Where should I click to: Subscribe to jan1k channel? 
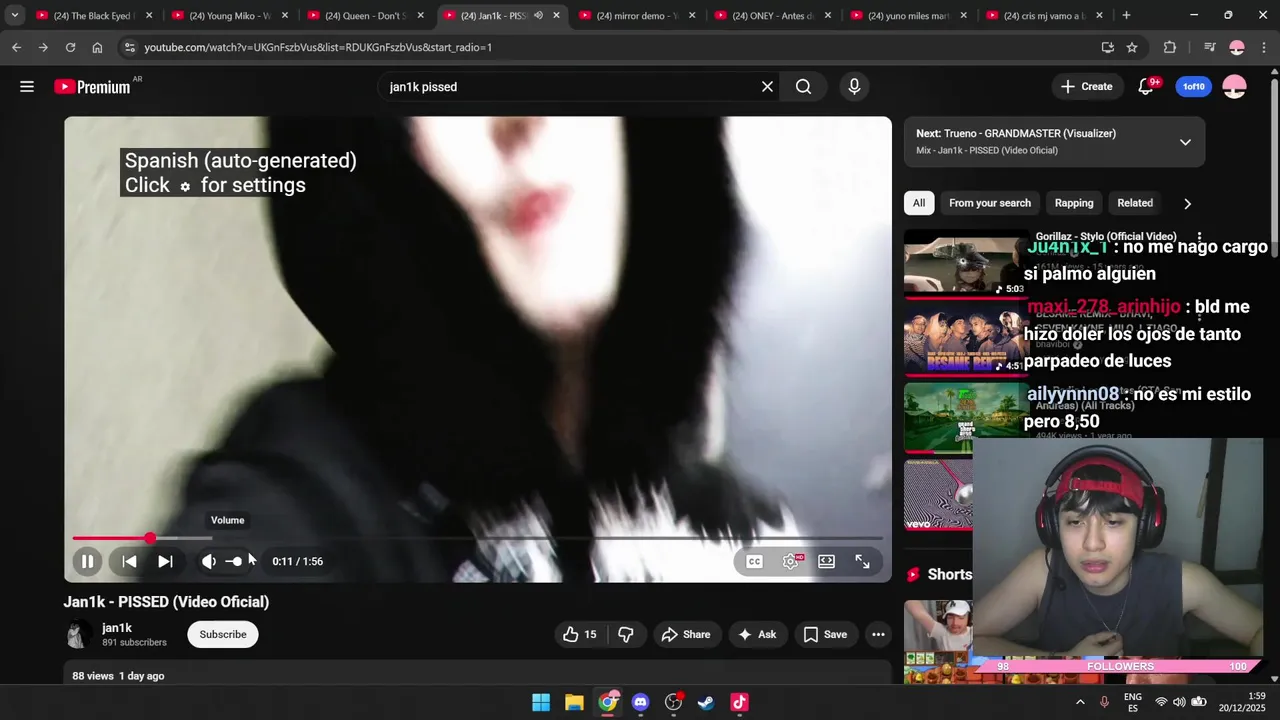click(223, 635)
